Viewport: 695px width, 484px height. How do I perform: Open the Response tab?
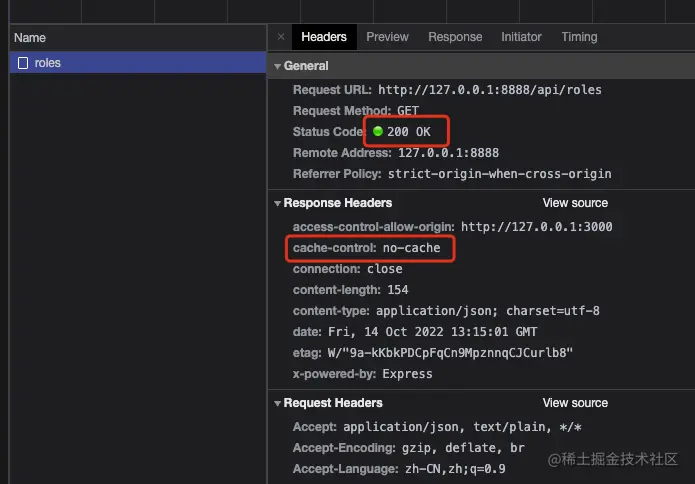tap(455, 37)
